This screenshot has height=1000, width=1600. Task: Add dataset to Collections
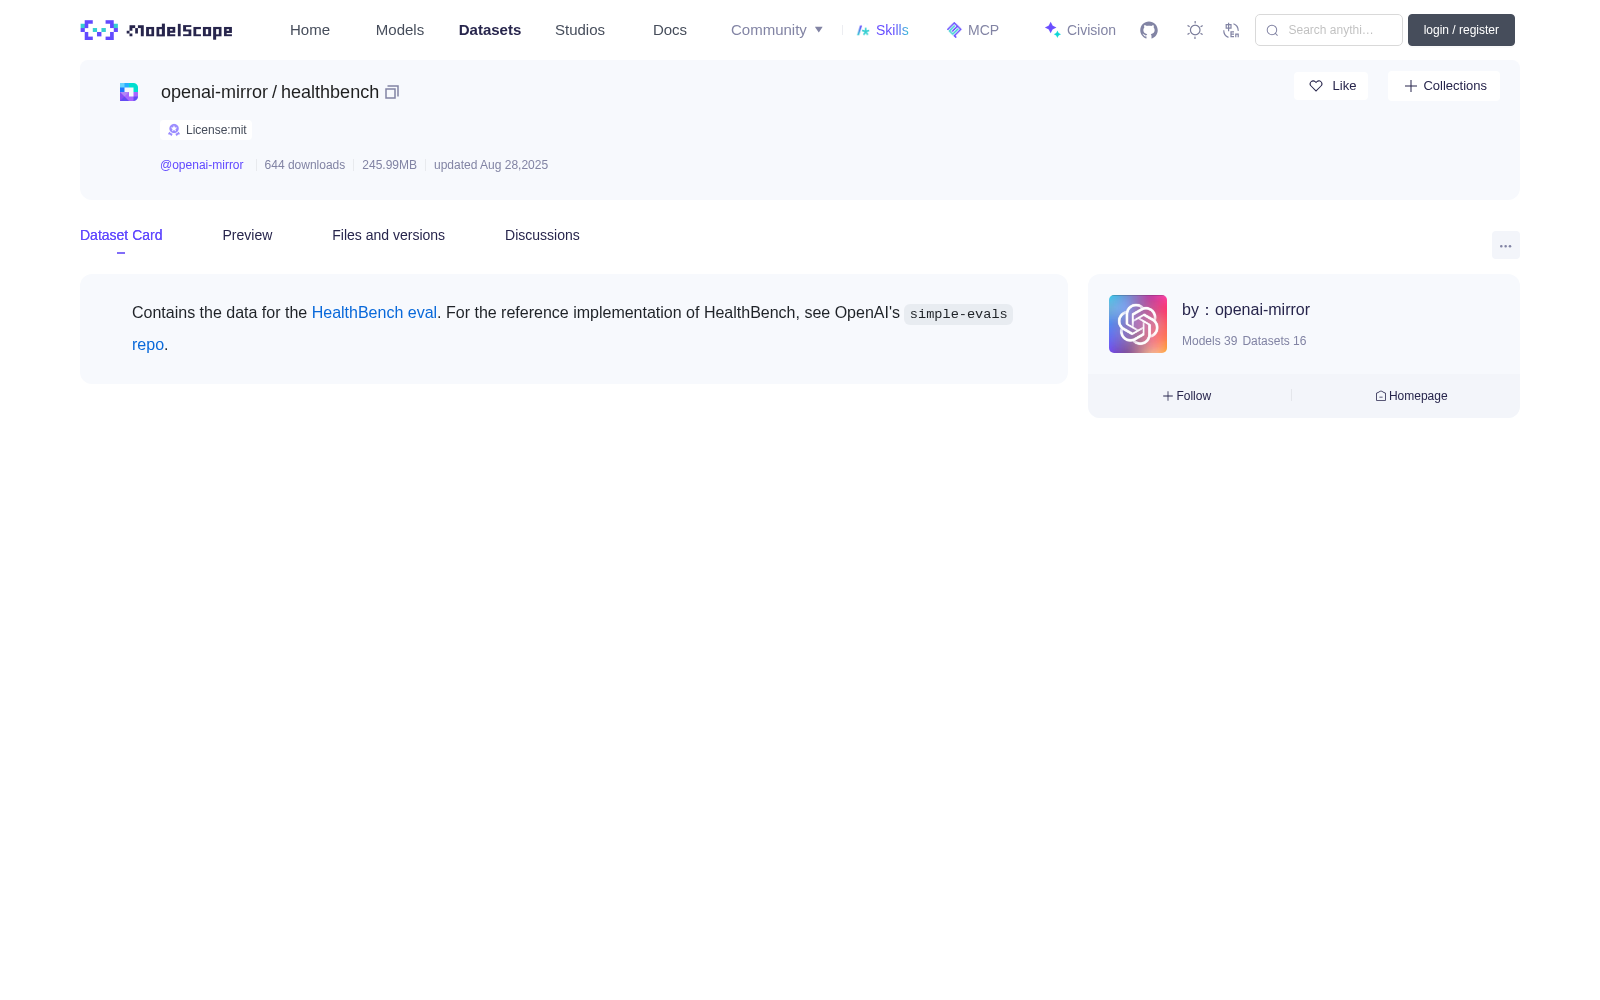1444,86
